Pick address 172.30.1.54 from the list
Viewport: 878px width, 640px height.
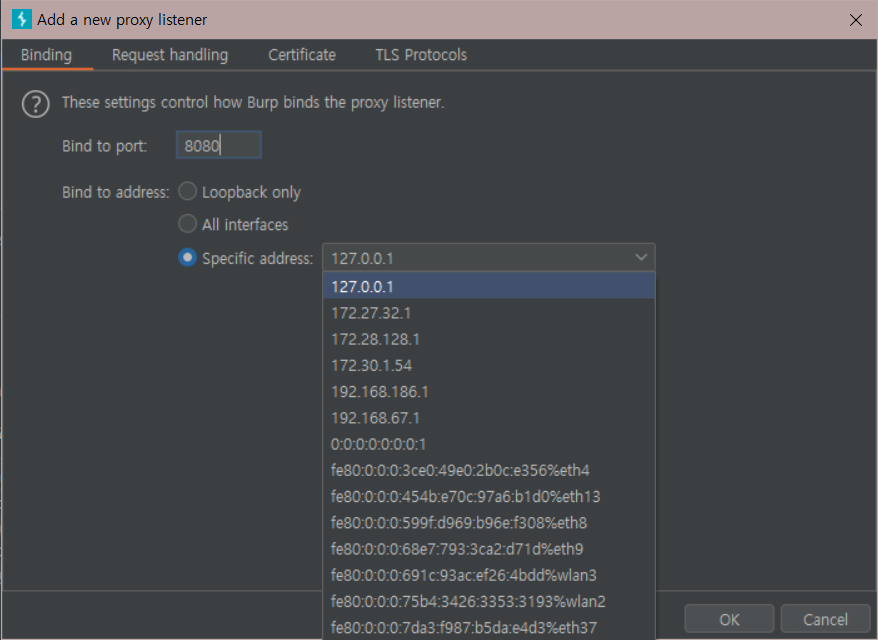(x=489, y=365)
